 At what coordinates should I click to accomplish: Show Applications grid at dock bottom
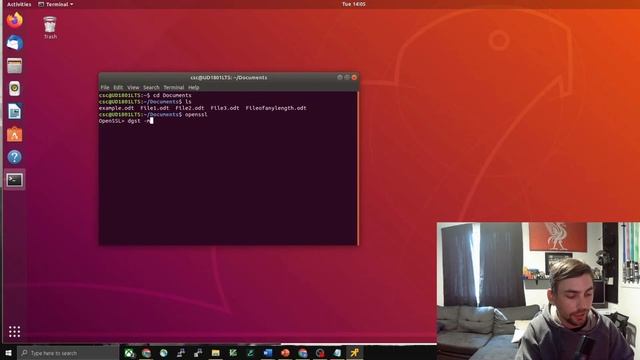[15, 331]
